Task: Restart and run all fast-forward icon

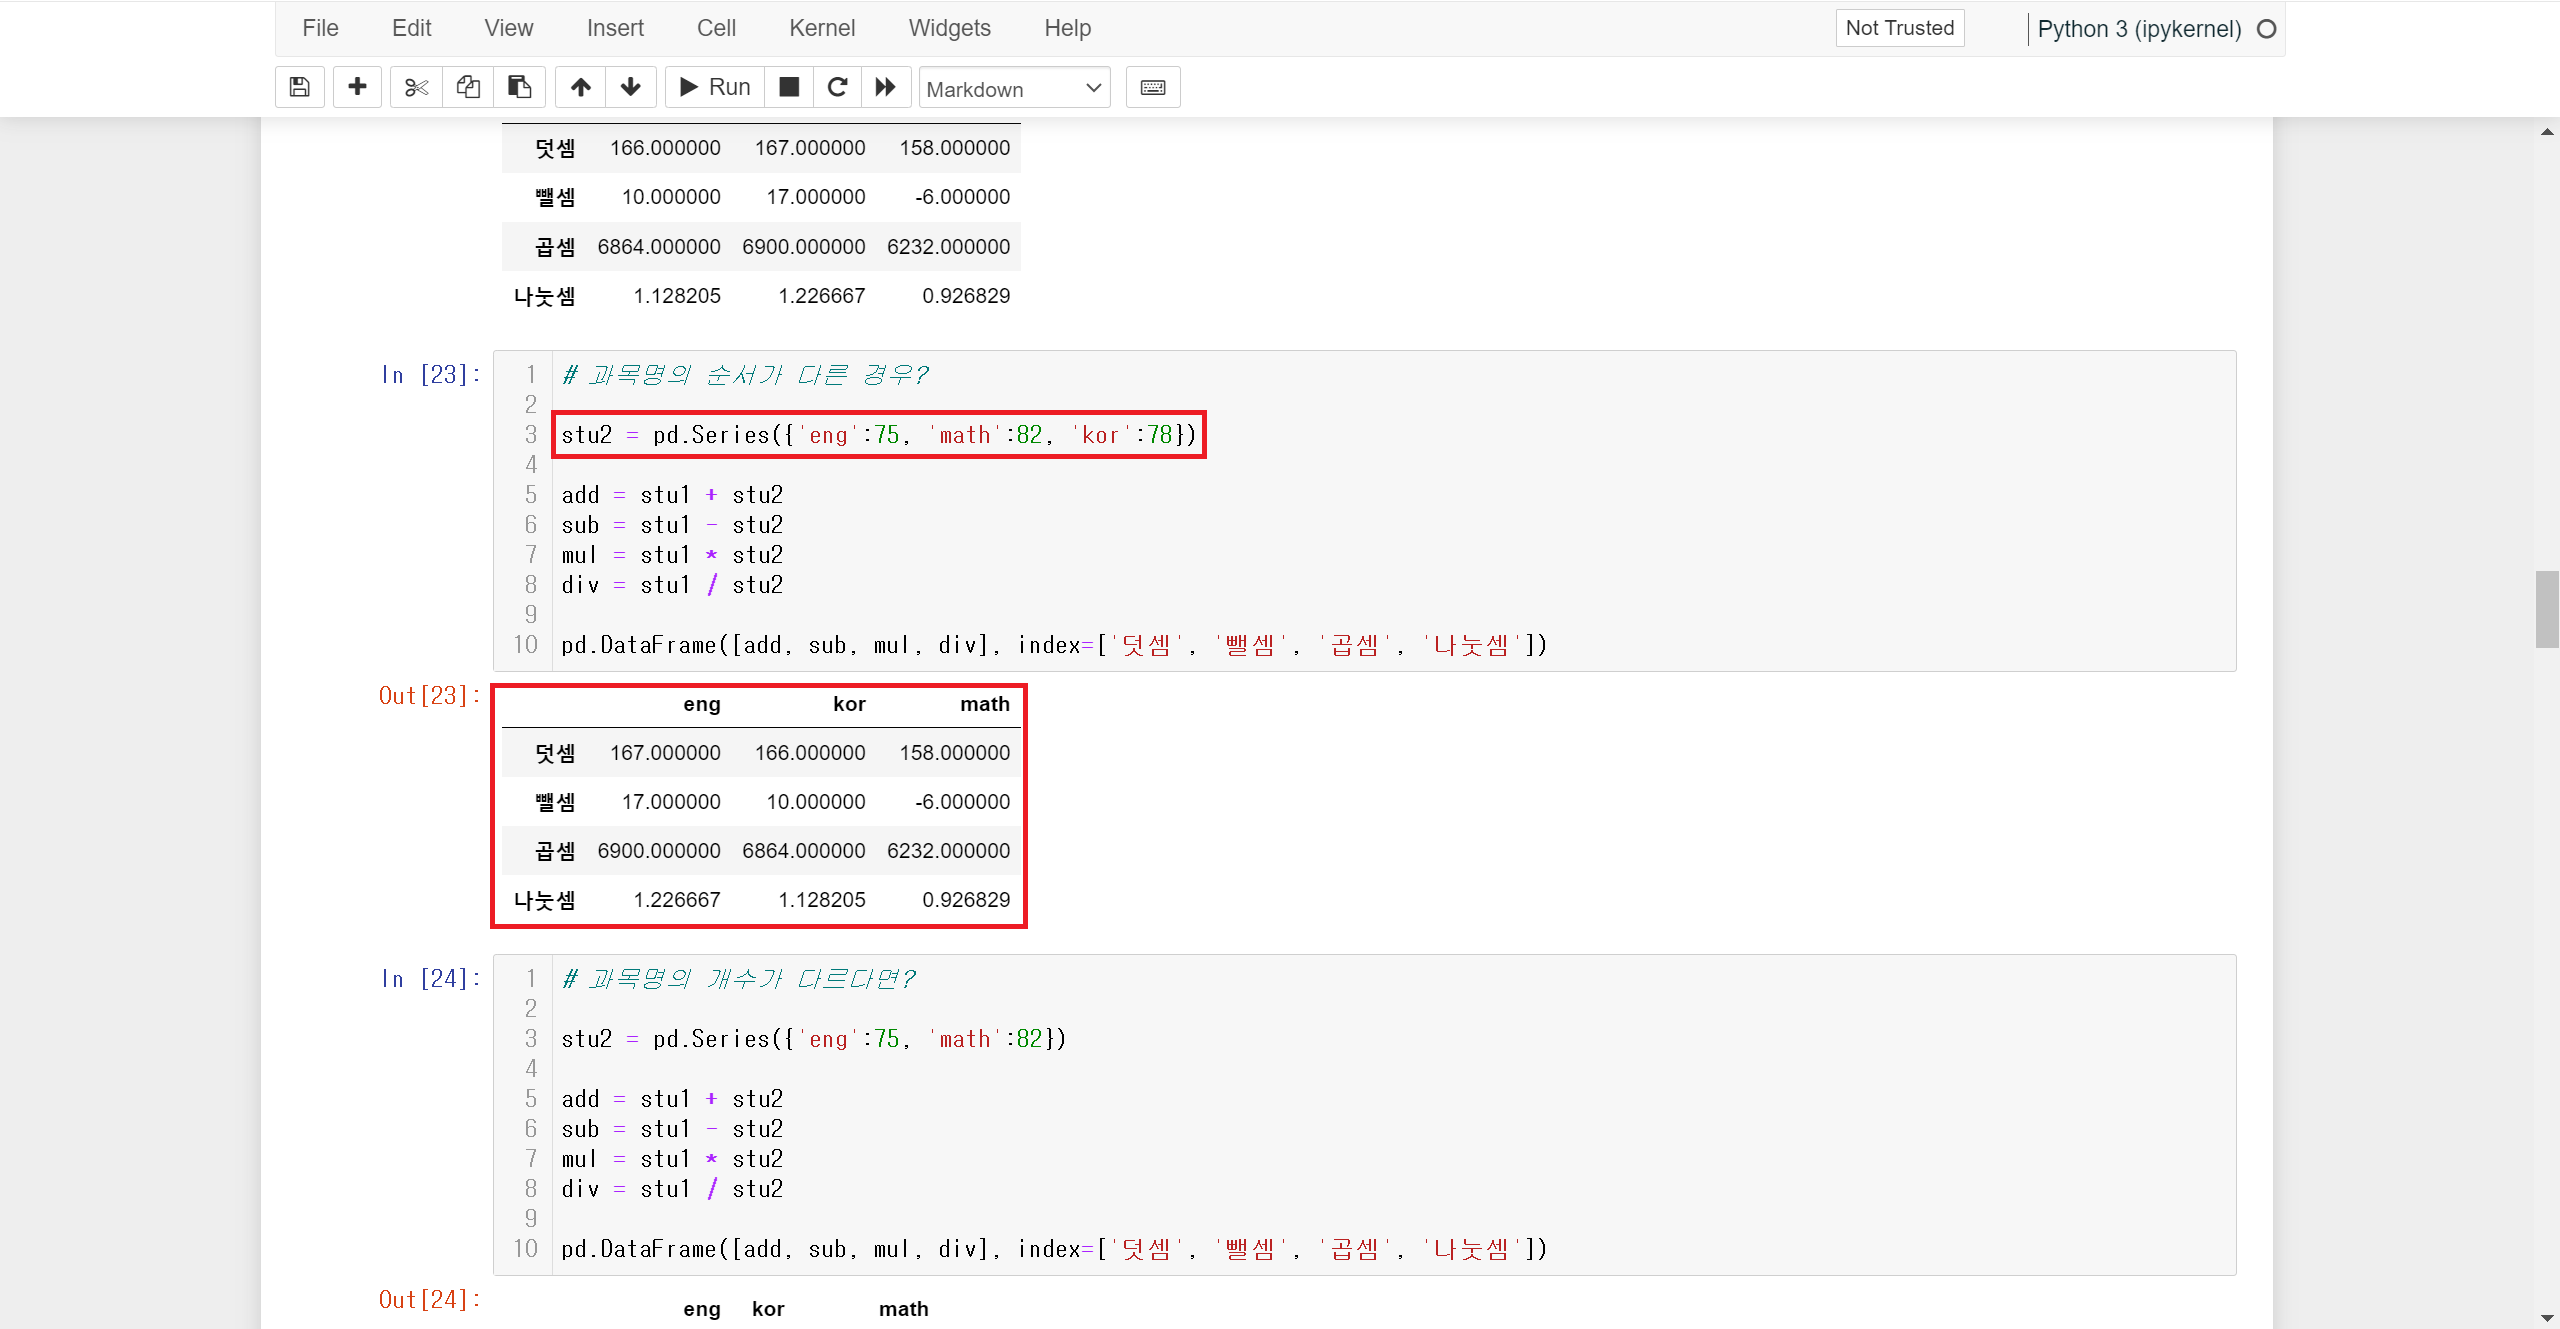Action: point(885,87)
